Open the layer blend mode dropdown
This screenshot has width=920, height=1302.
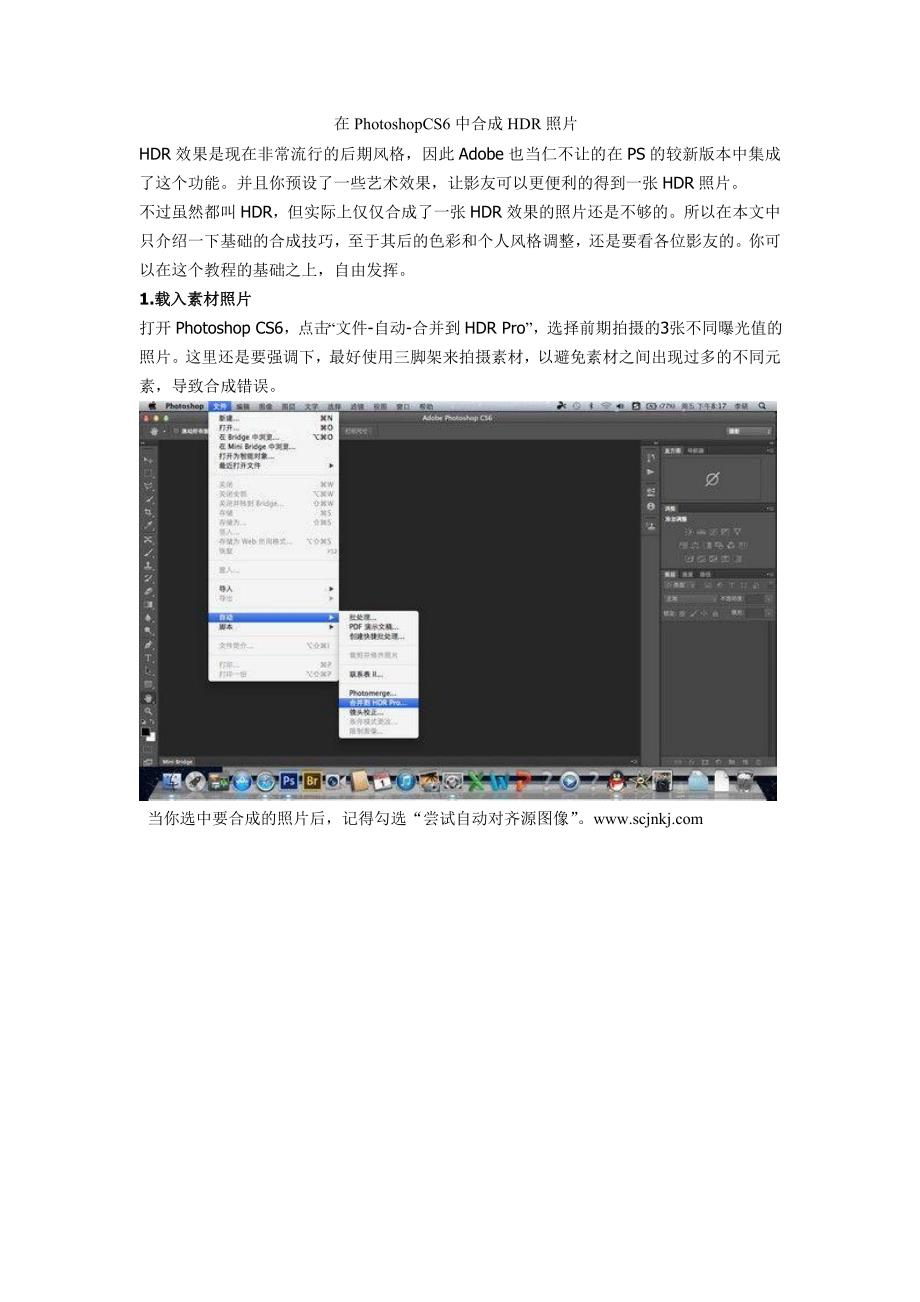[691, 598]
